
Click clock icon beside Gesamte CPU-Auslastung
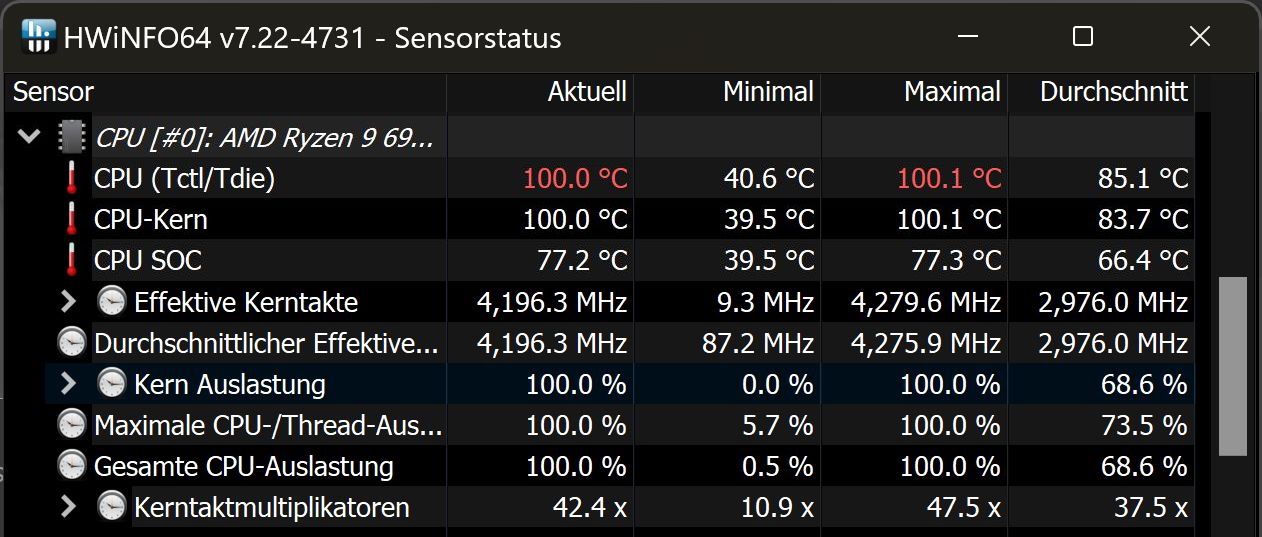pyautogui.click(x=71, y=466)
